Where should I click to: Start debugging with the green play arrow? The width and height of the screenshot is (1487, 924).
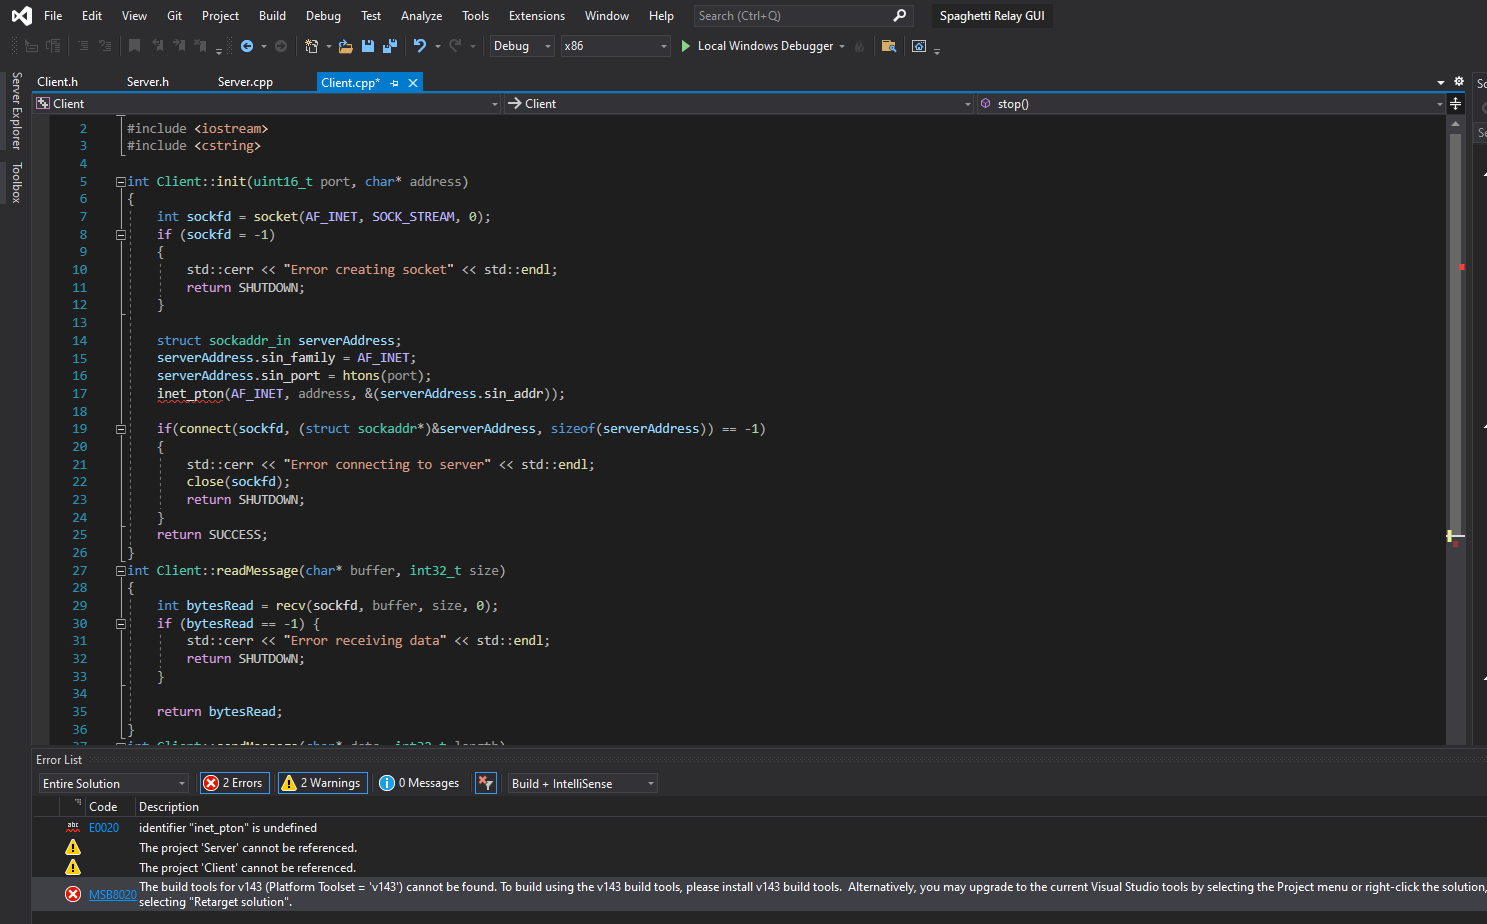686,46
